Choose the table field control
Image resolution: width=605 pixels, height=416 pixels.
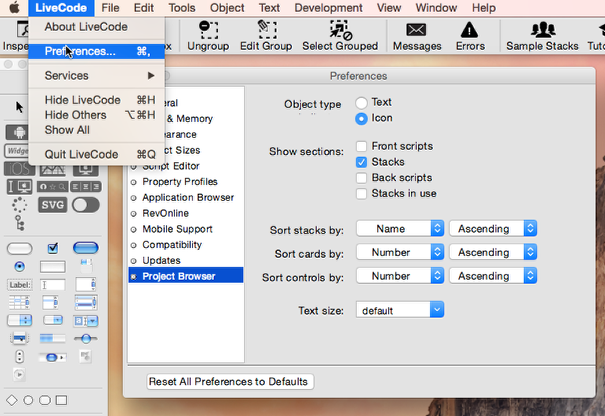pyautogui.click(x=19, y=303)
